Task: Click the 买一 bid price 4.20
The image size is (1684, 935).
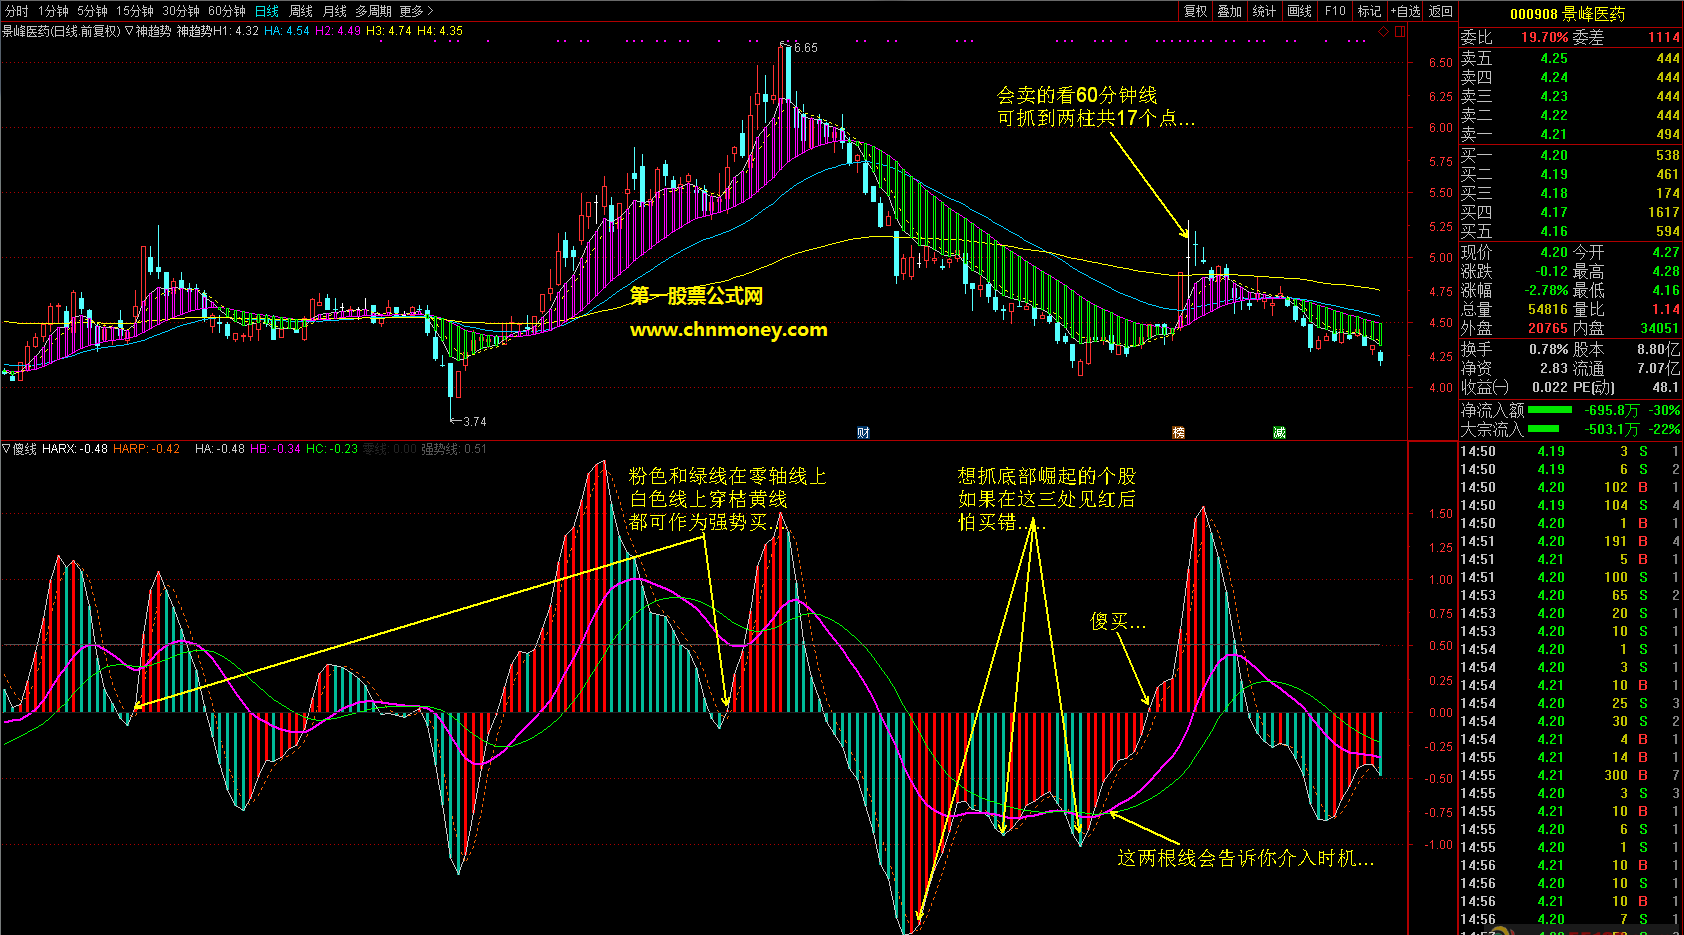Action: pyautogui.click(x=1554, y=155)
